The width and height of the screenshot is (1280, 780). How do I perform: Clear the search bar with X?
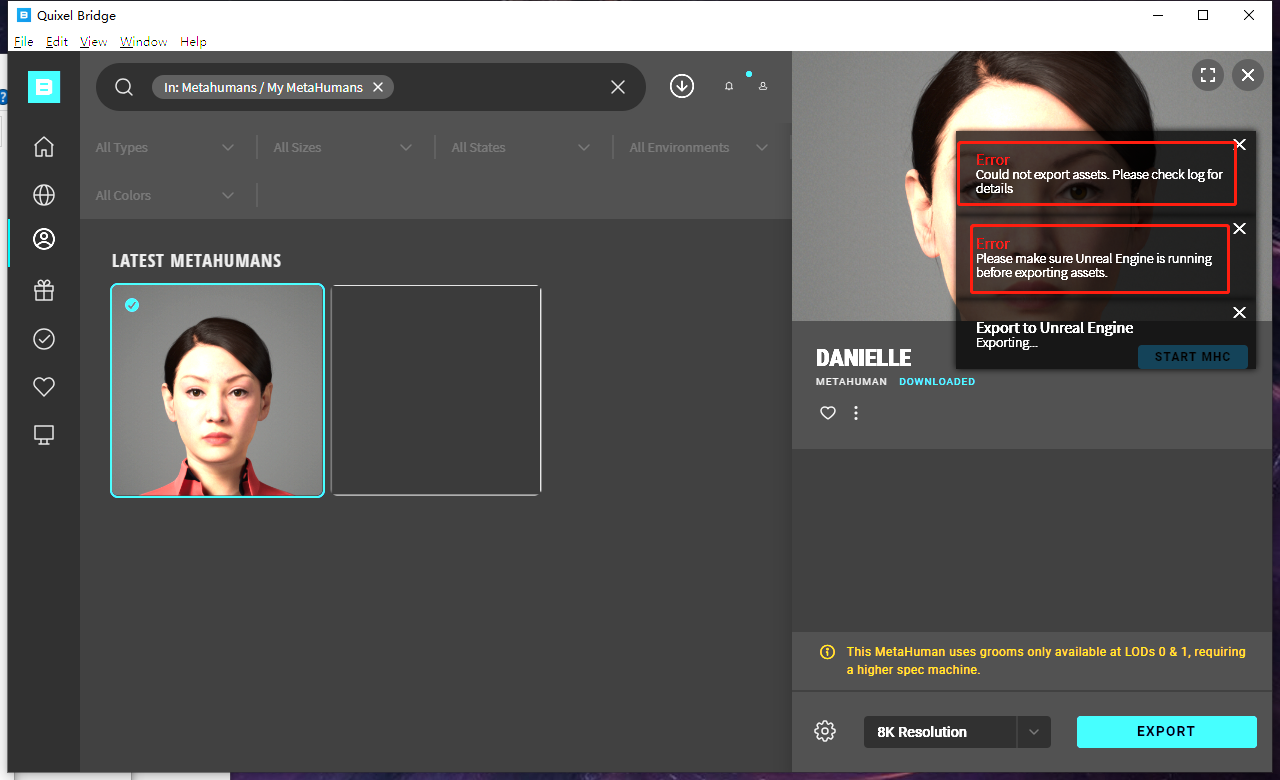pos(618,87)
